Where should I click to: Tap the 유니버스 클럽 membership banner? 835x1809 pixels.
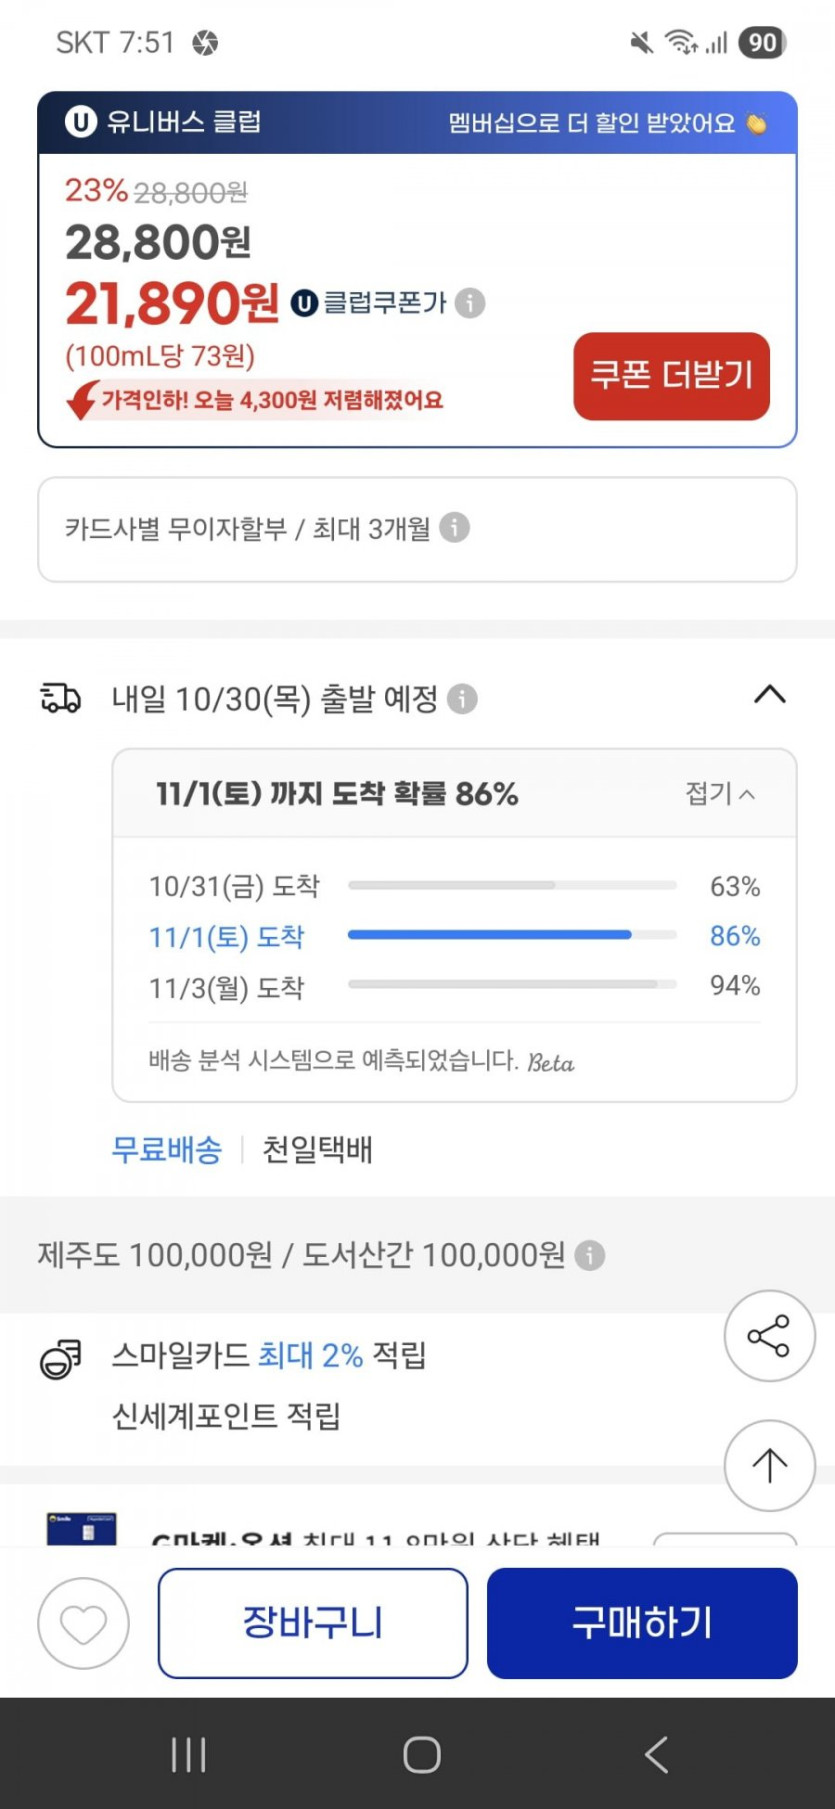[417, 123]
